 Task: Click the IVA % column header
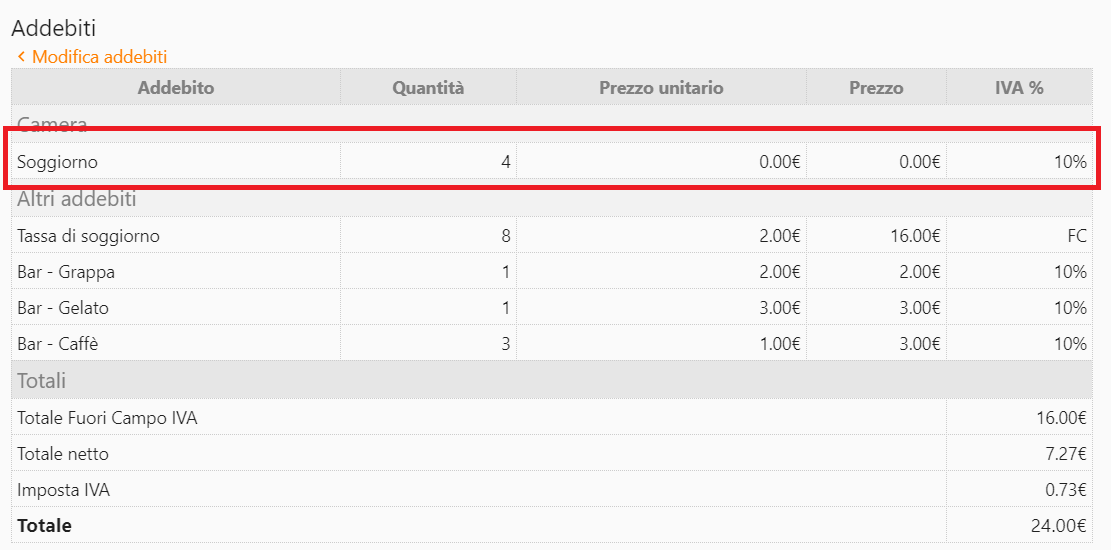pyautogui.click(x=1020, y=88)
